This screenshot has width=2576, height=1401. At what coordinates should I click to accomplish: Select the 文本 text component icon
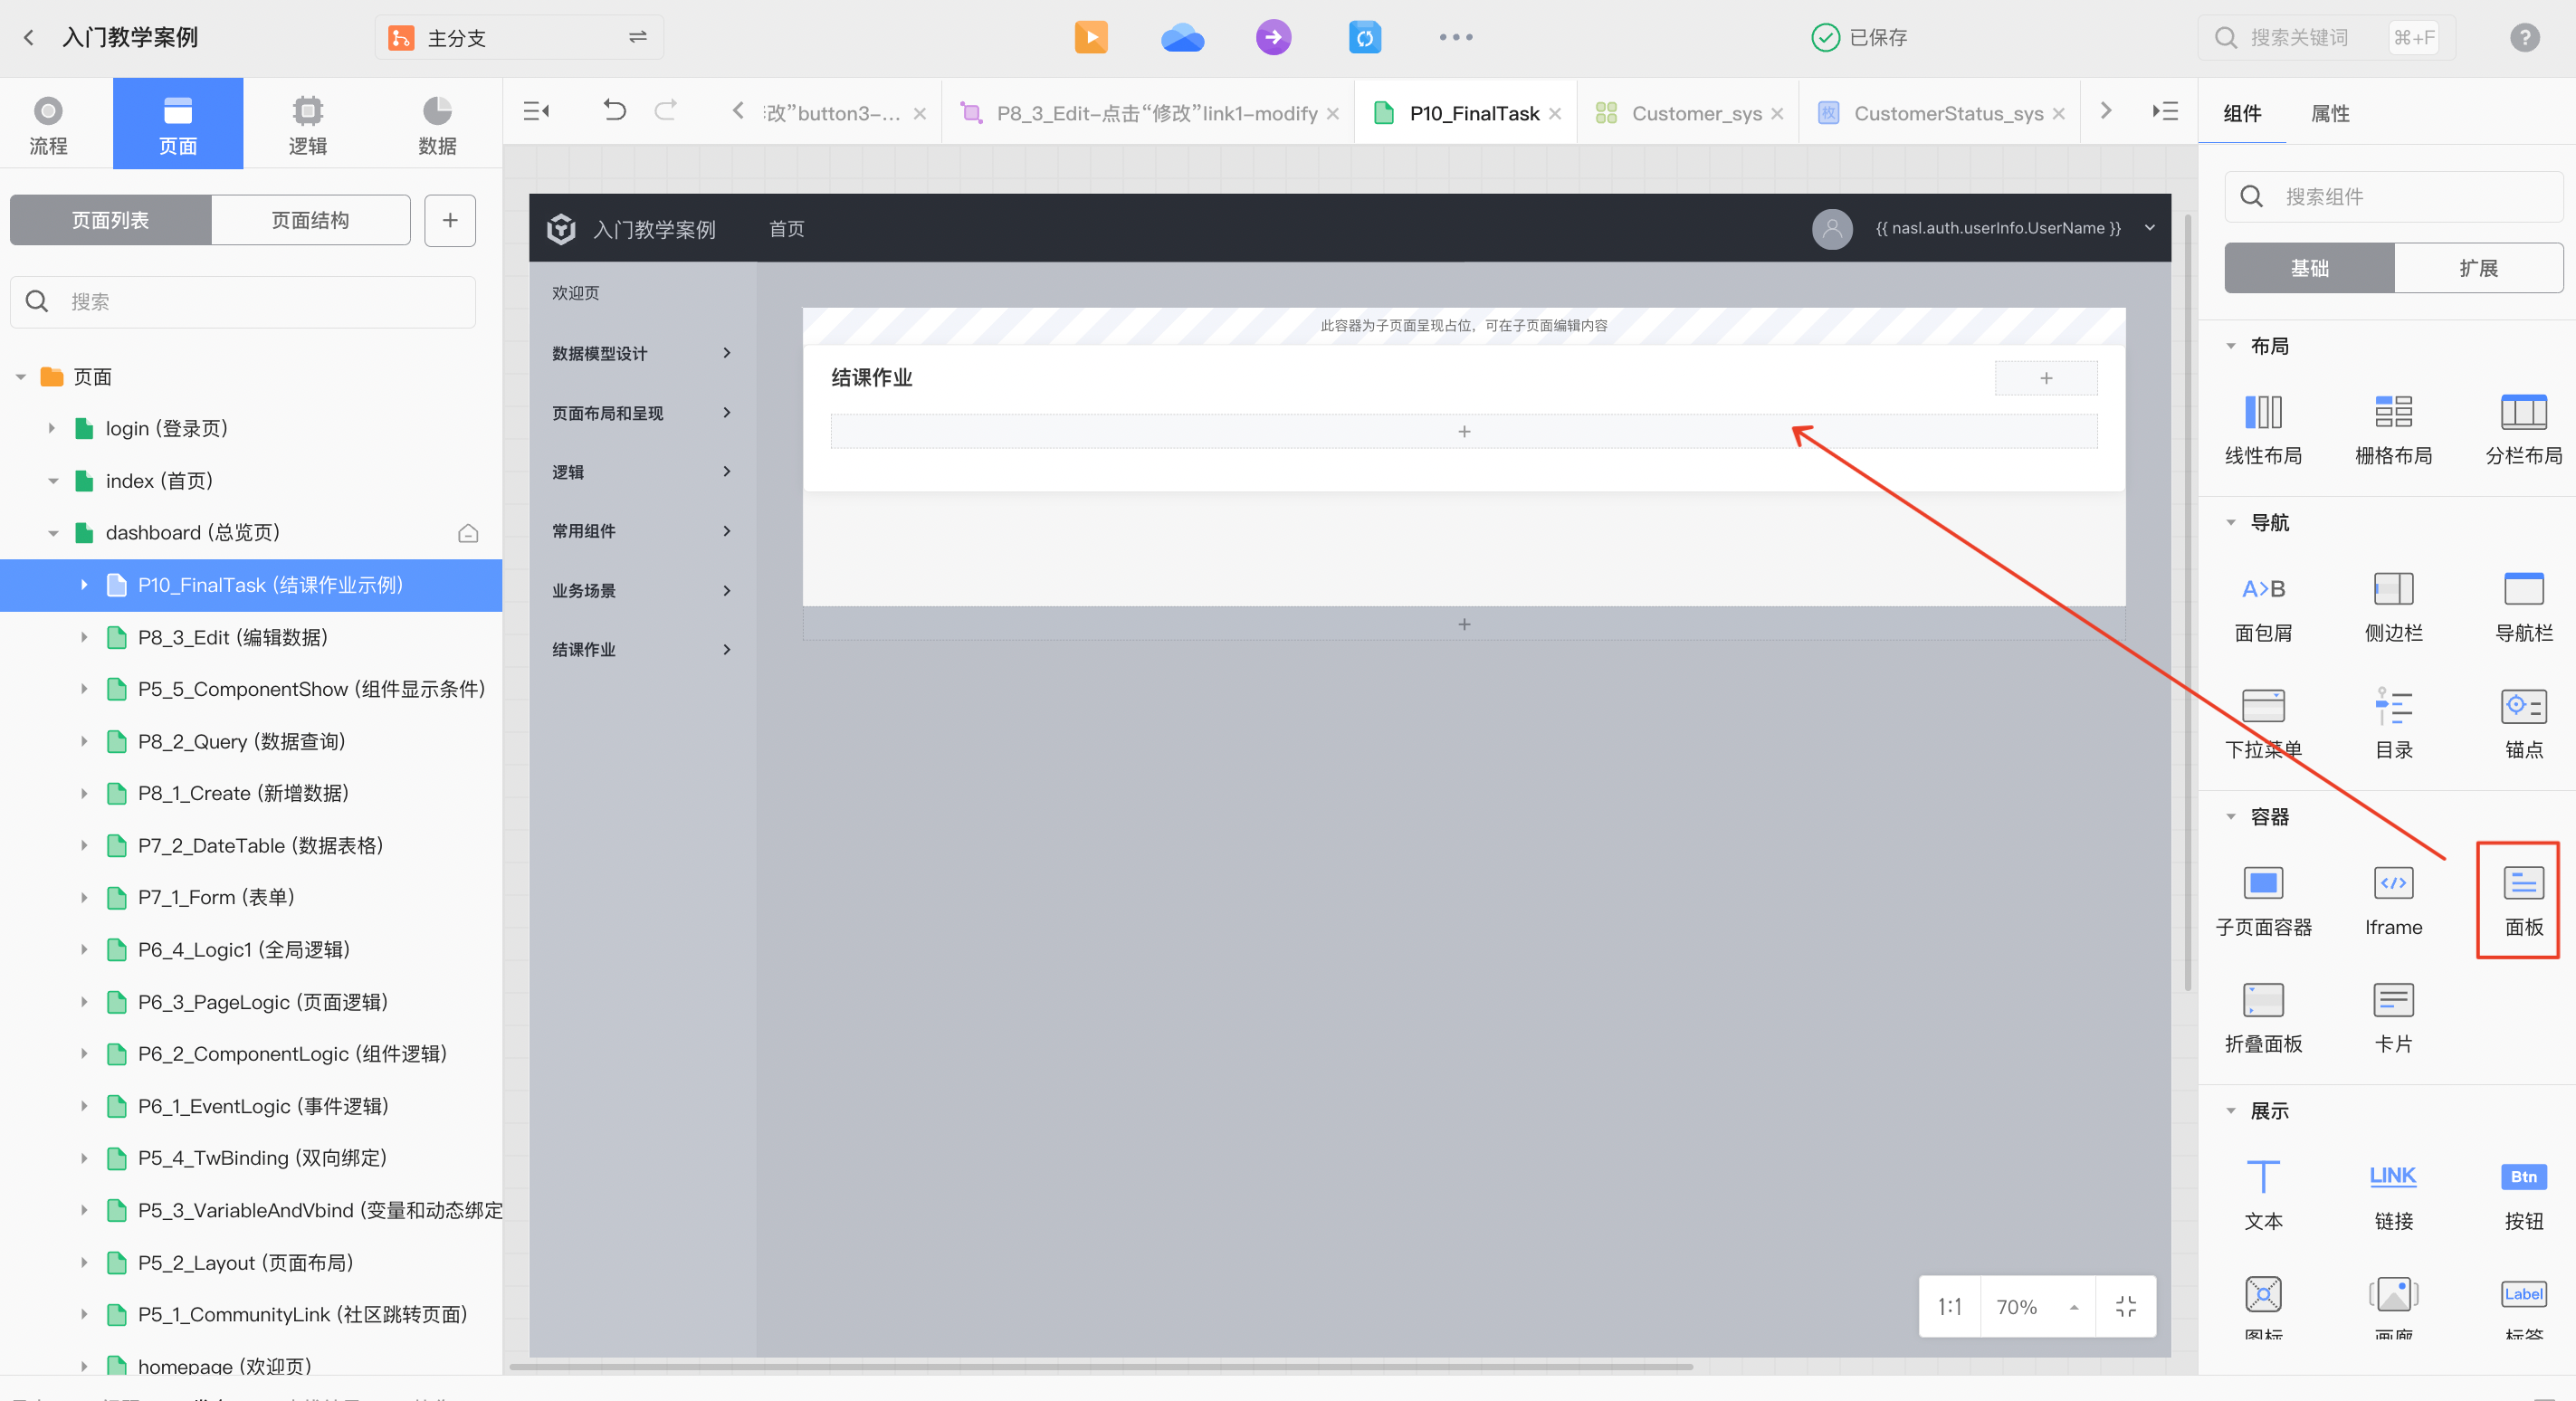(x=2263, y=1177)
